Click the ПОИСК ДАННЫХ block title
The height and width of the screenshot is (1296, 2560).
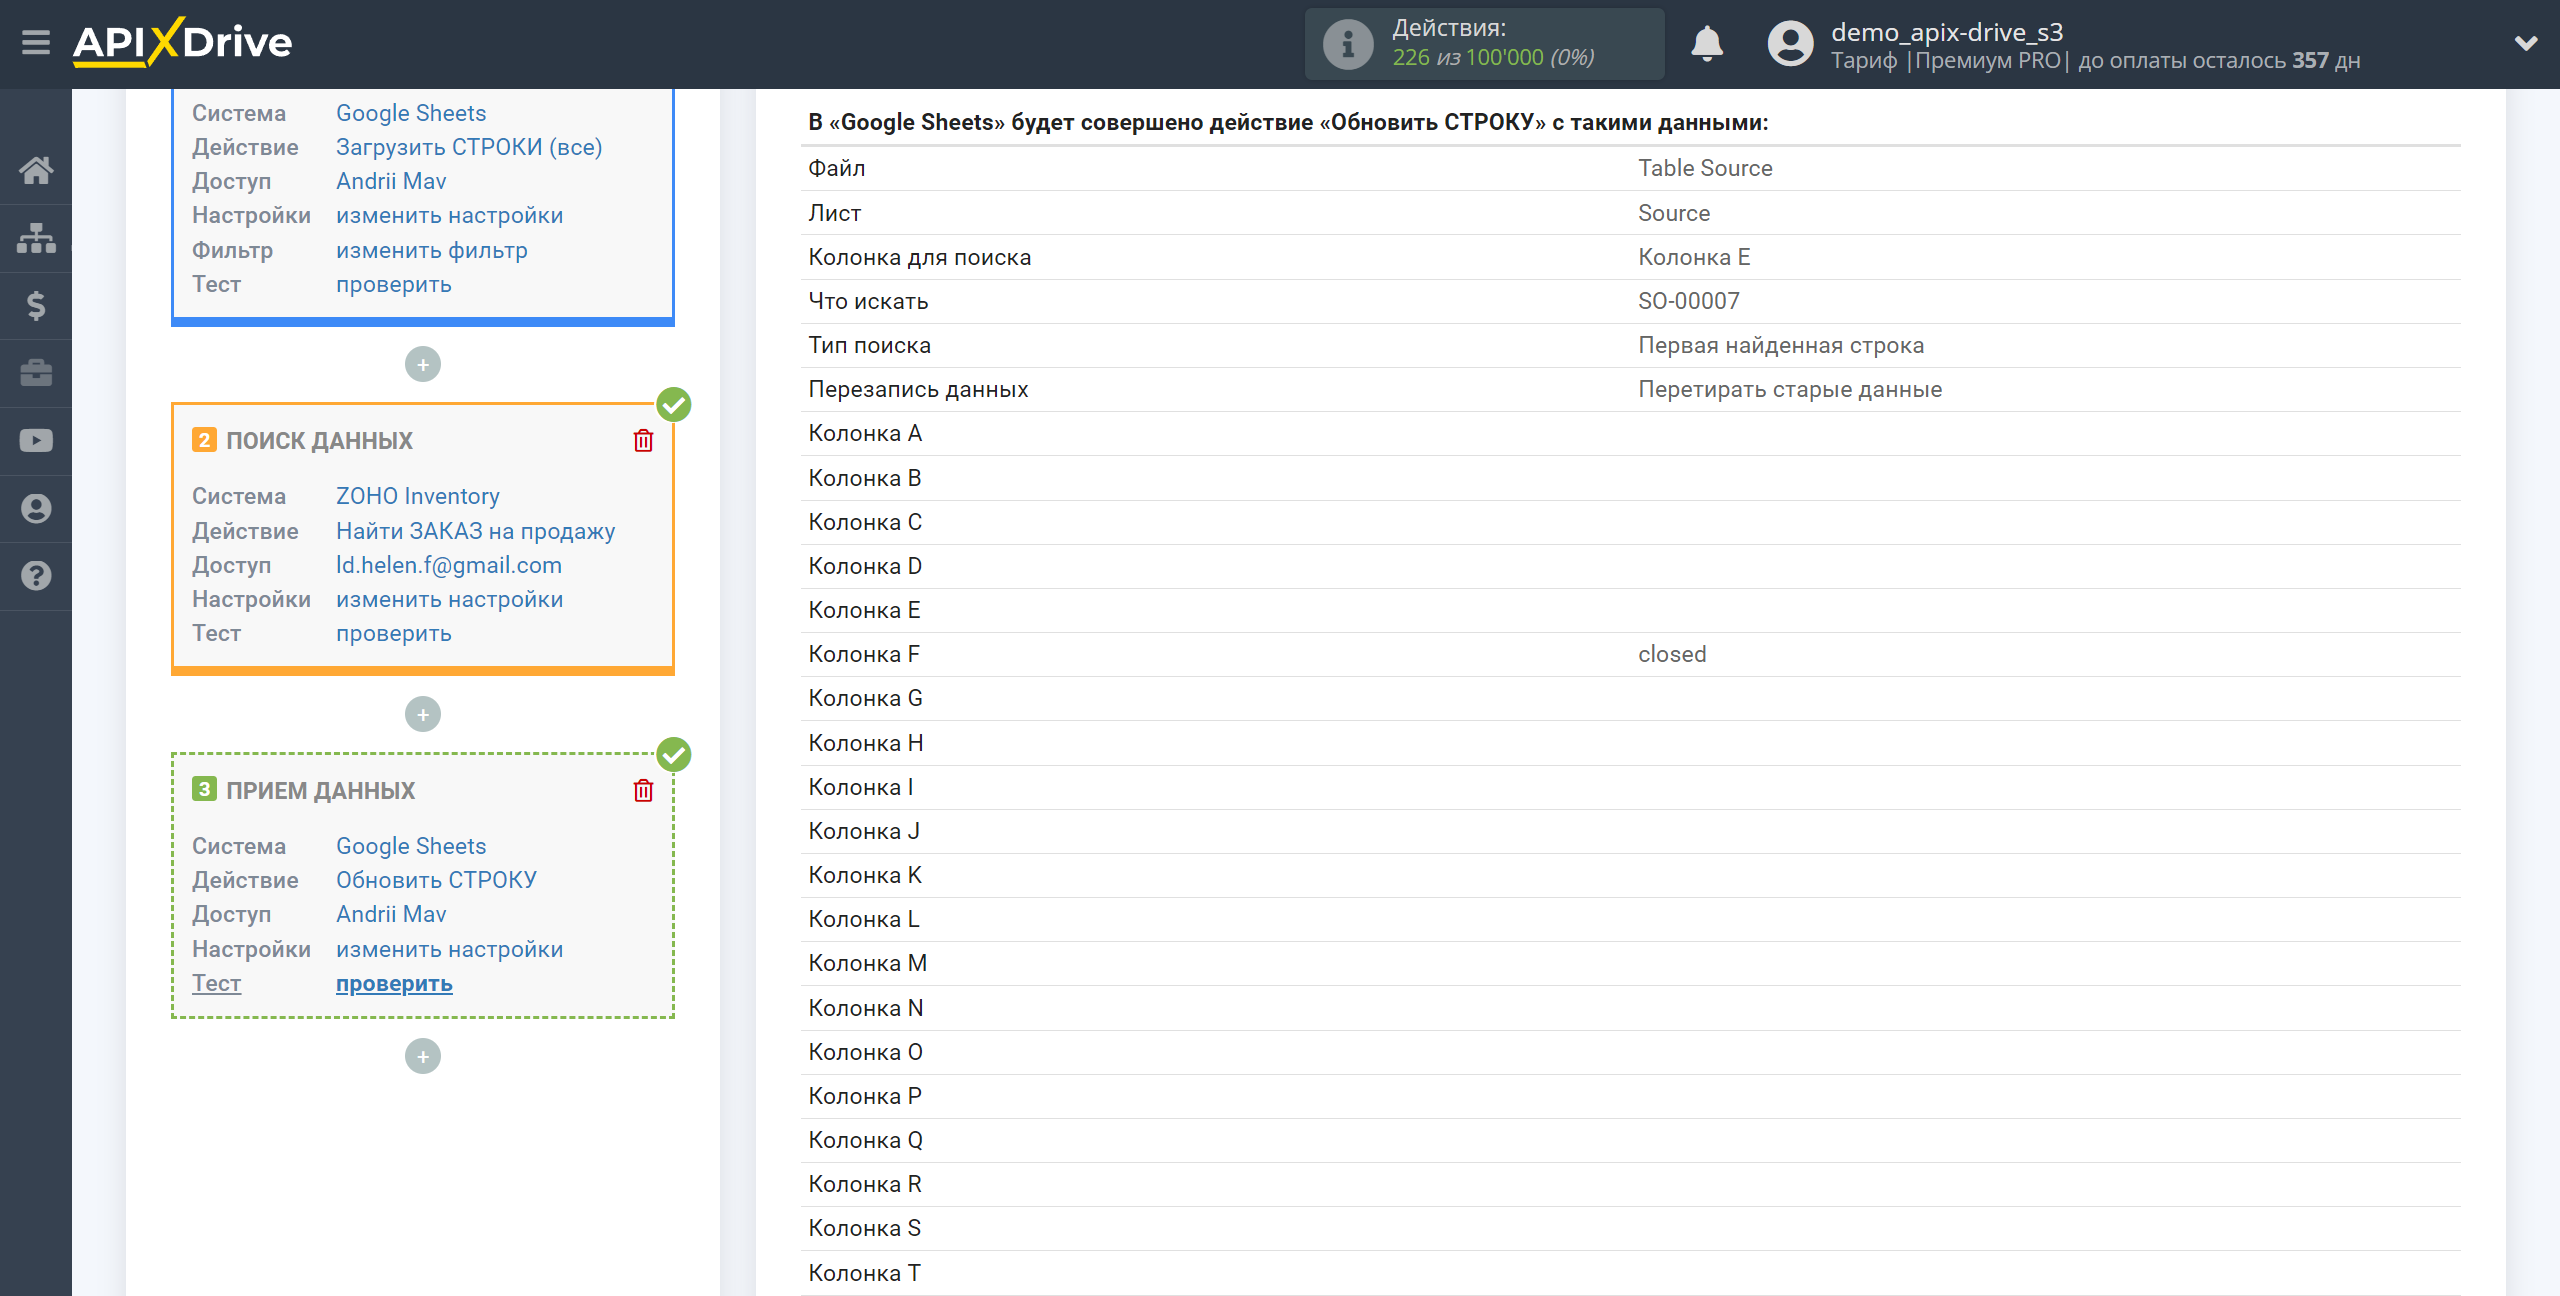pos(319,441)
